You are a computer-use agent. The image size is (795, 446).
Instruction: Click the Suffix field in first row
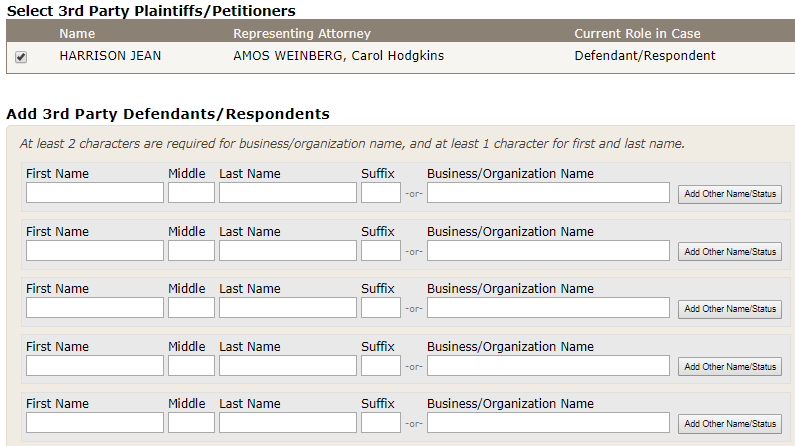point(381,193)
